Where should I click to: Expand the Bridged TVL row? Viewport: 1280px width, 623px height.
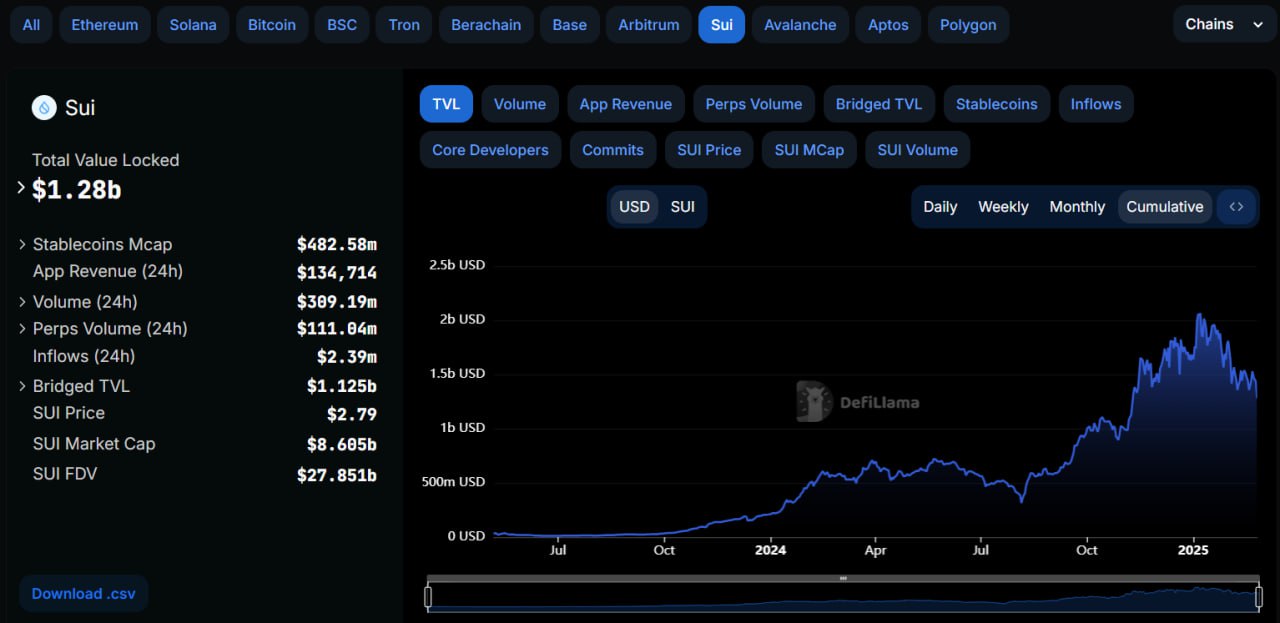pos(22,386)
